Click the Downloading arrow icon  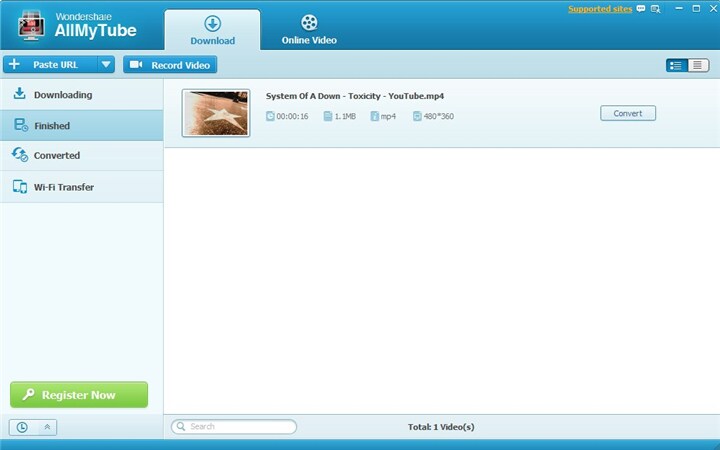point(19,94)
